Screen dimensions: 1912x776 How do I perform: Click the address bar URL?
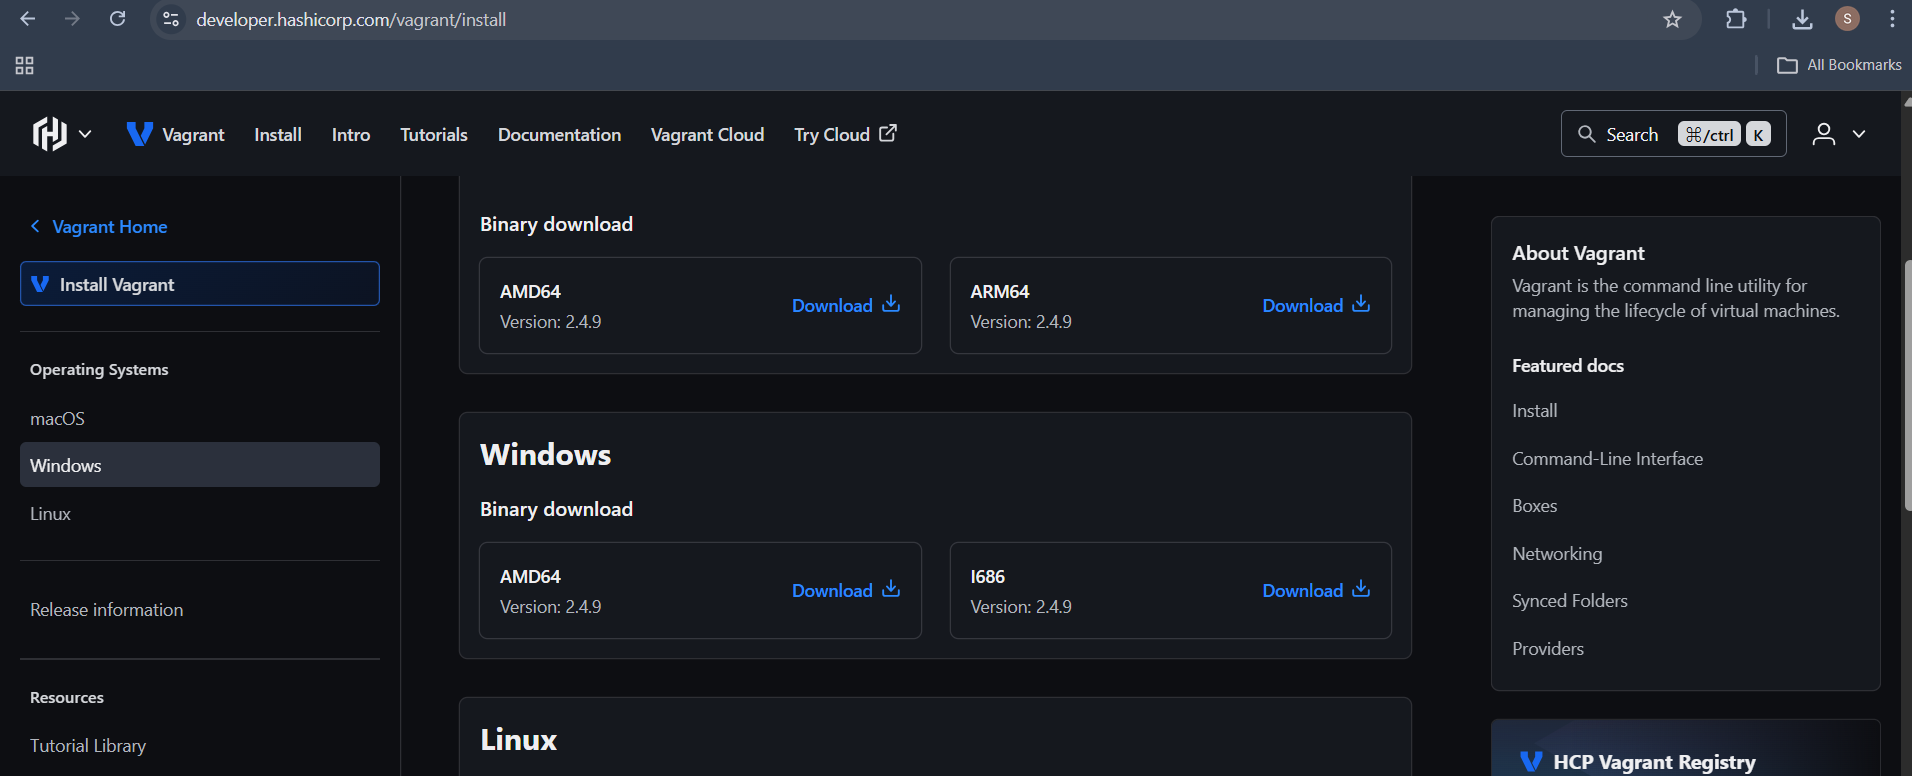click(351, 19)
